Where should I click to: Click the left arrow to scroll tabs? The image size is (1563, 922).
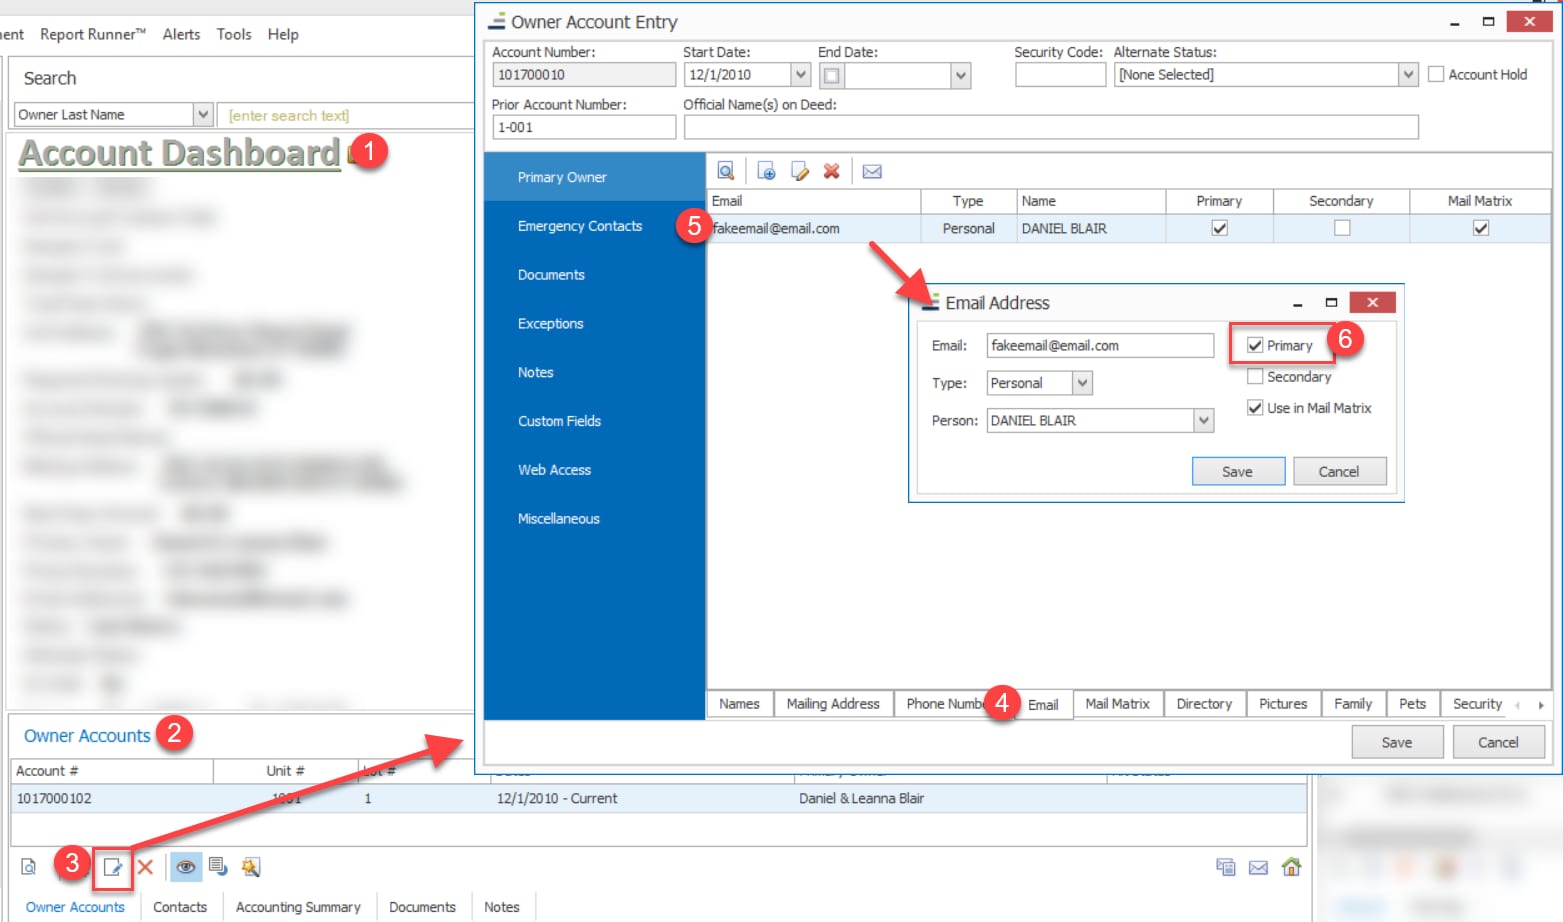point(1518,705)
